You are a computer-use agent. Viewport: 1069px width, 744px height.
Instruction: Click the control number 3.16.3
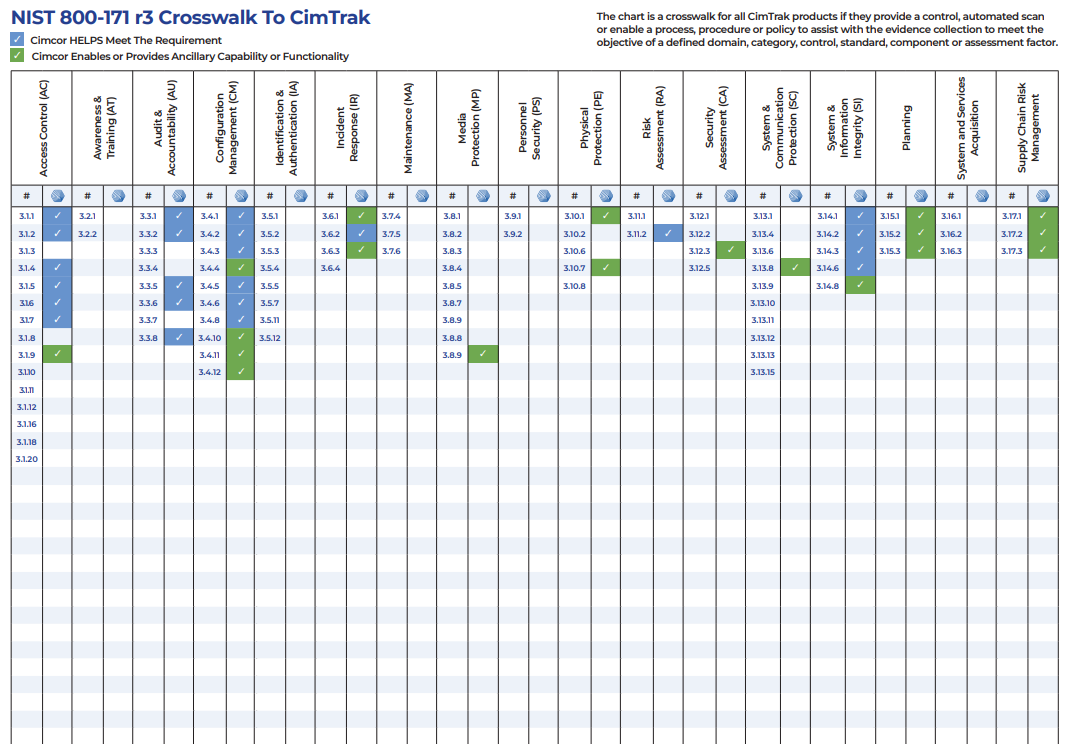(951, 251)
